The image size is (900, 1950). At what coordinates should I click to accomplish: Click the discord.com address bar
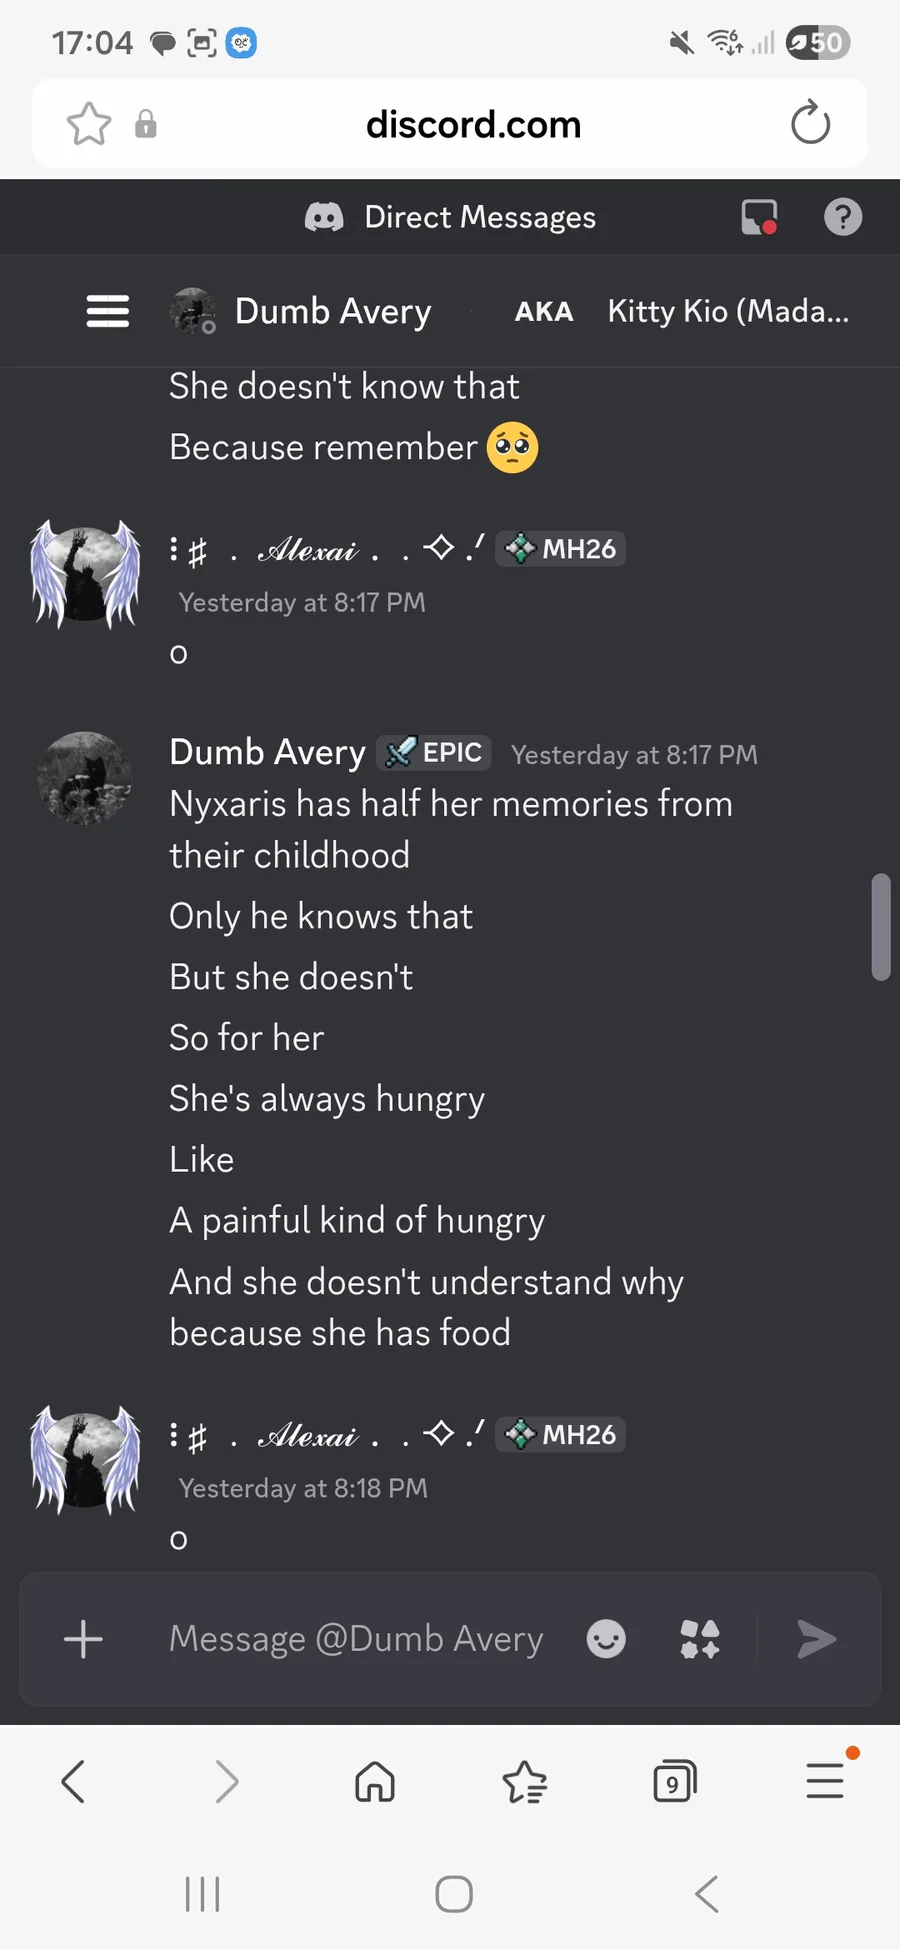tap(473, 124)
